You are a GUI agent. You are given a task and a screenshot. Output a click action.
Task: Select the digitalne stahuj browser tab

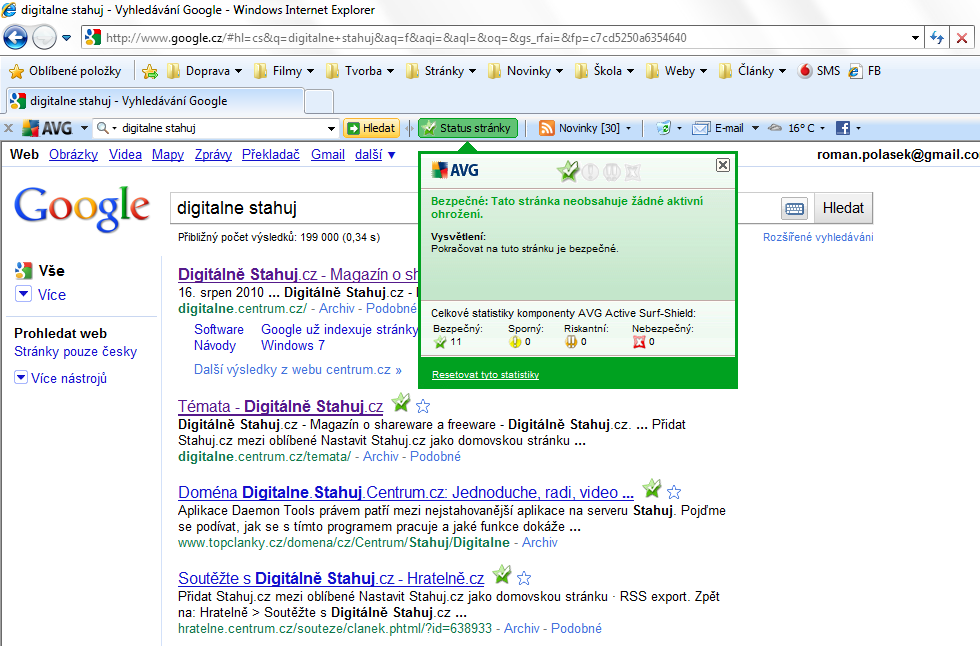154,101
